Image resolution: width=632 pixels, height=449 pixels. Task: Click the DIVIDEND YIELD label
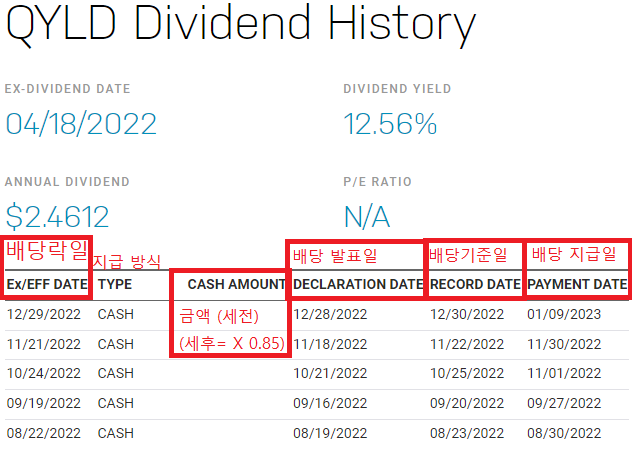pyautogui.click(x=397, y=89)
